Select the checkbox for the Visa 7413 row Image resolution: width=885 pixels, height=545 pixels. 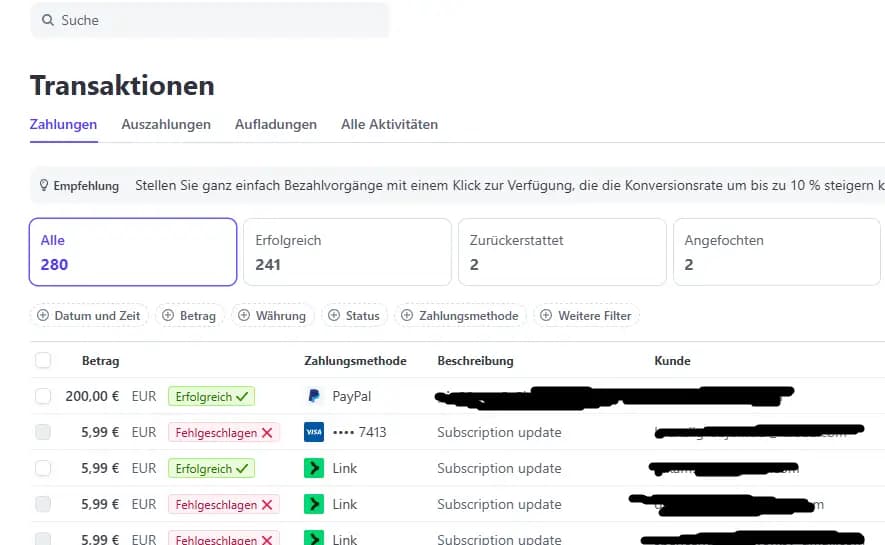43,432
